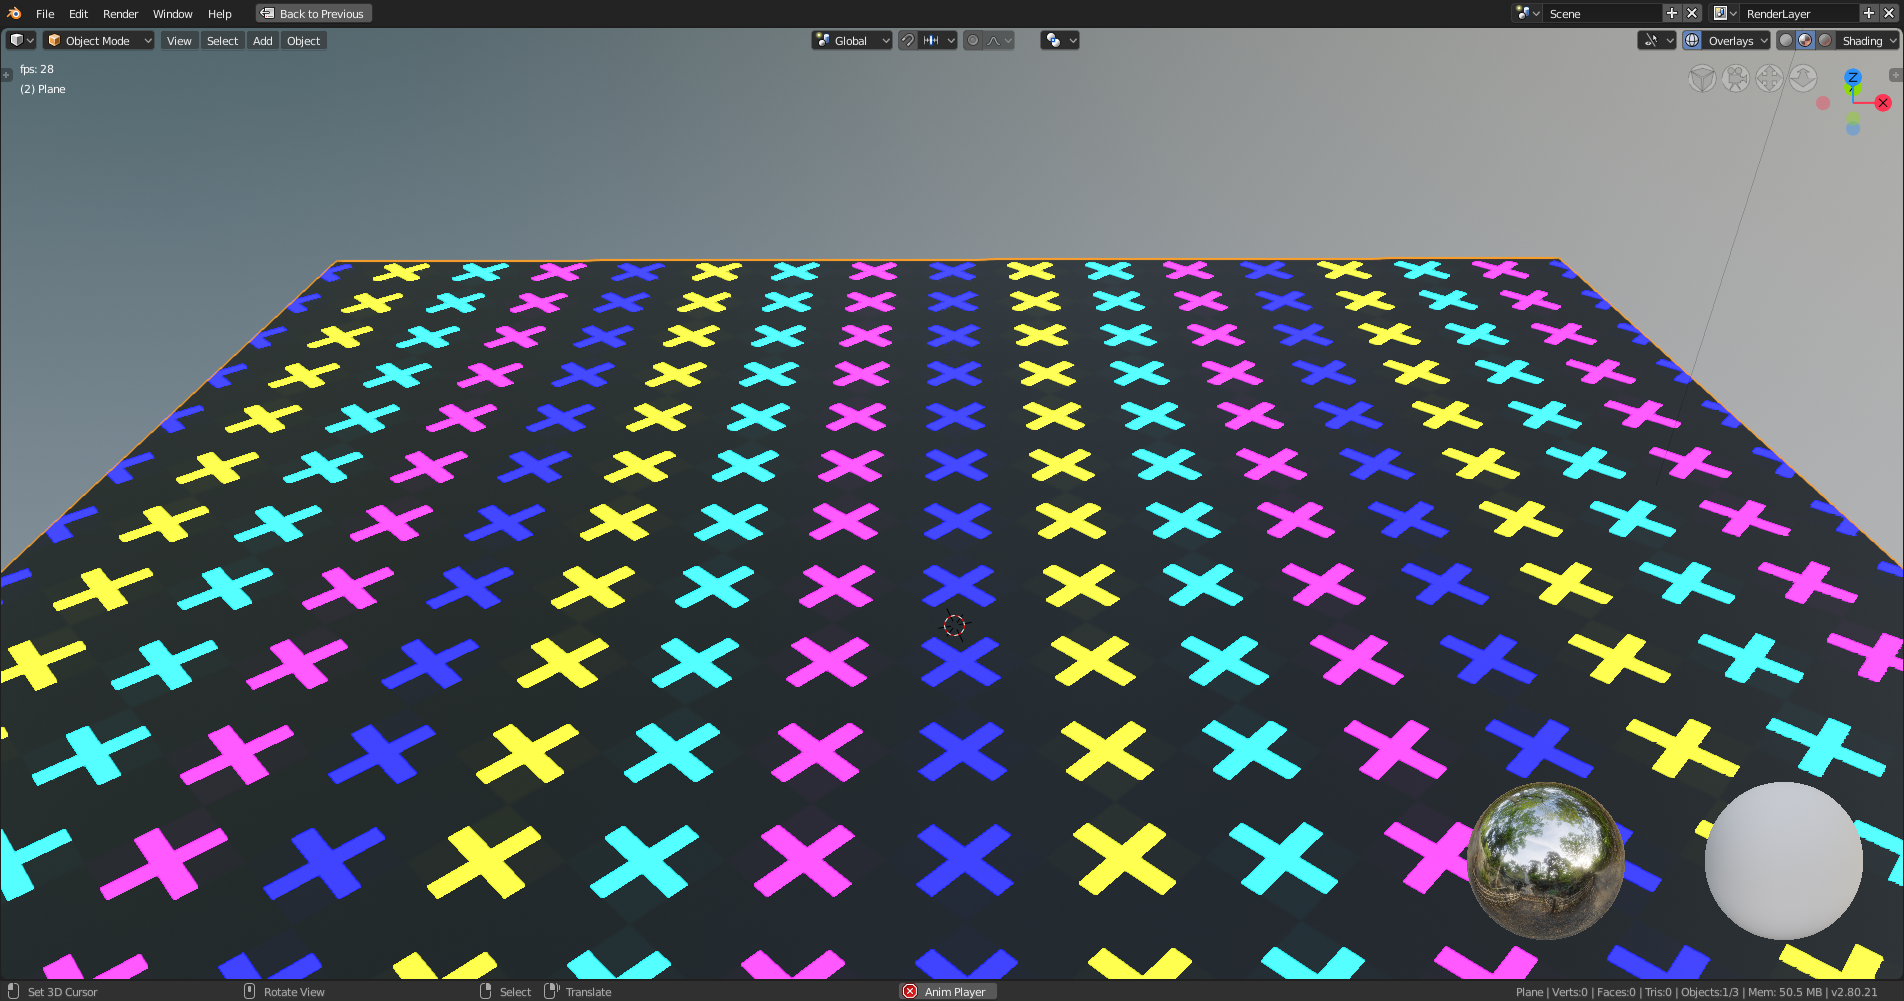Delete the current scene
The image size is (1904, 1001).
coord(1692,13)
